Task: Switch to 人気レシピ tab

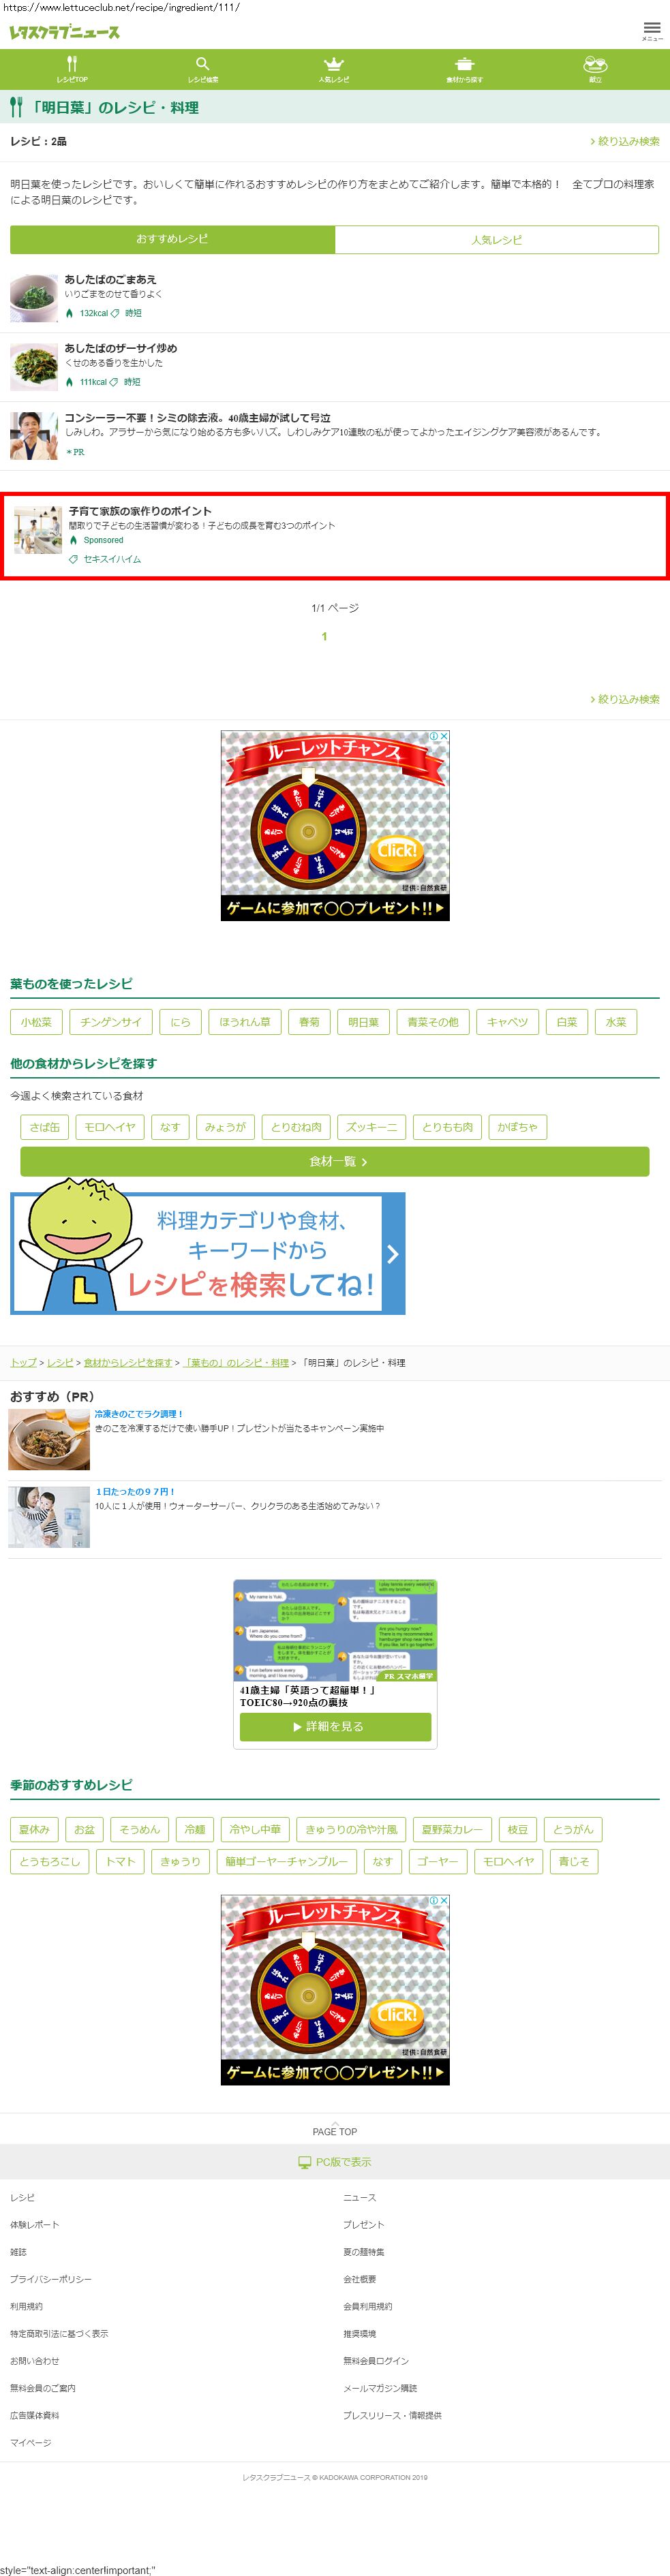Action: click(497, 239)
